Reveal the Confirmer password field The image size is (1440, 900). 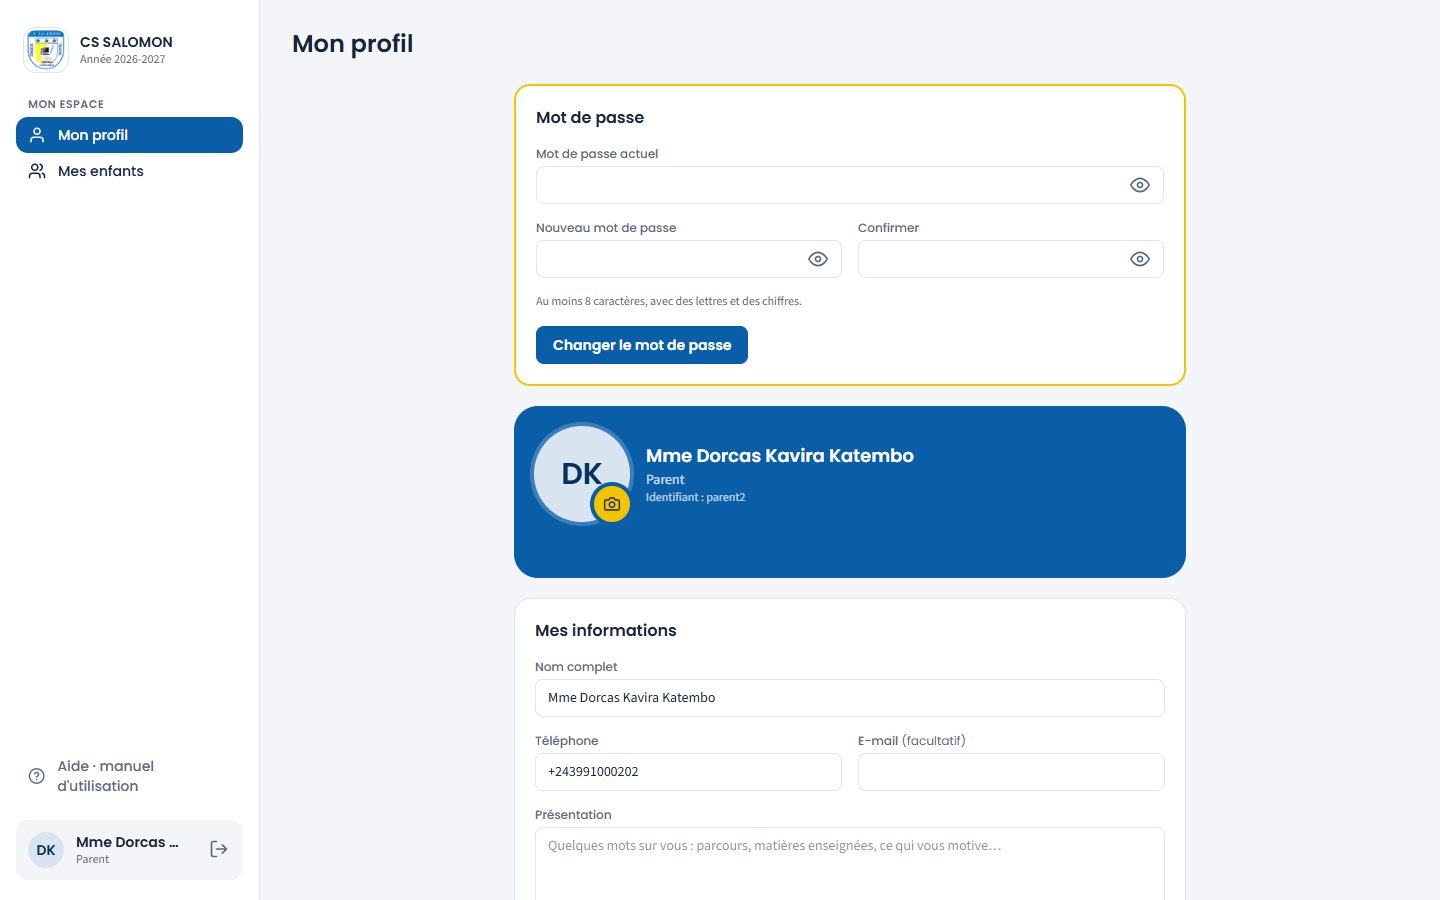coord(1140,259)
